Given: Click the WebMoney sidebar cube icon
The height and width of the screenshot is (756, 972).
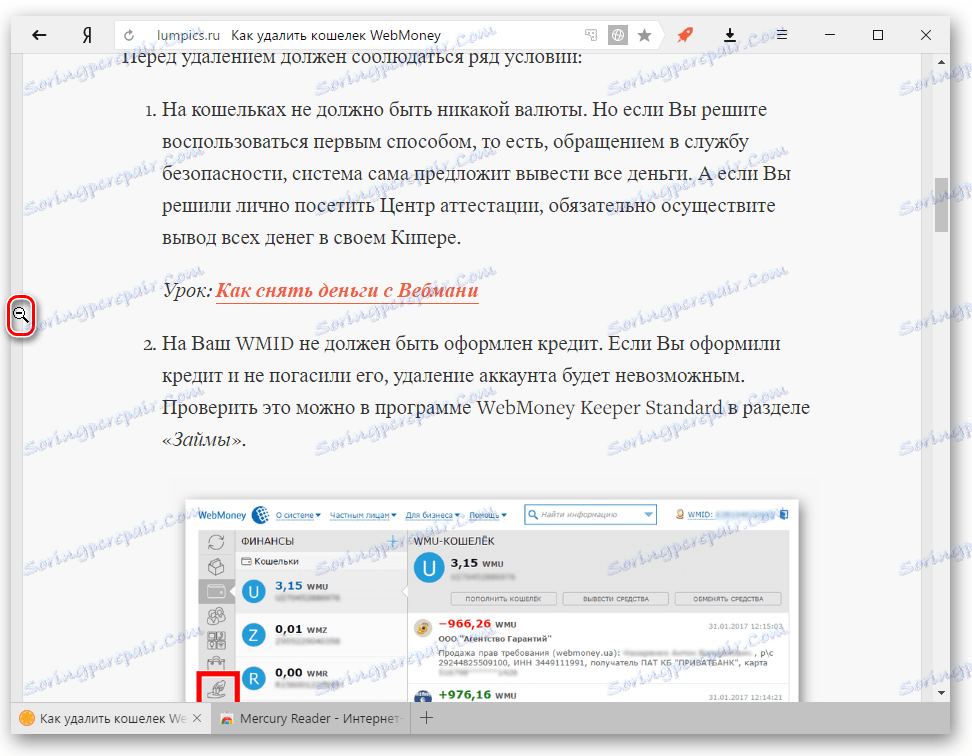Looking at the screenshot, I should (216, 566).
